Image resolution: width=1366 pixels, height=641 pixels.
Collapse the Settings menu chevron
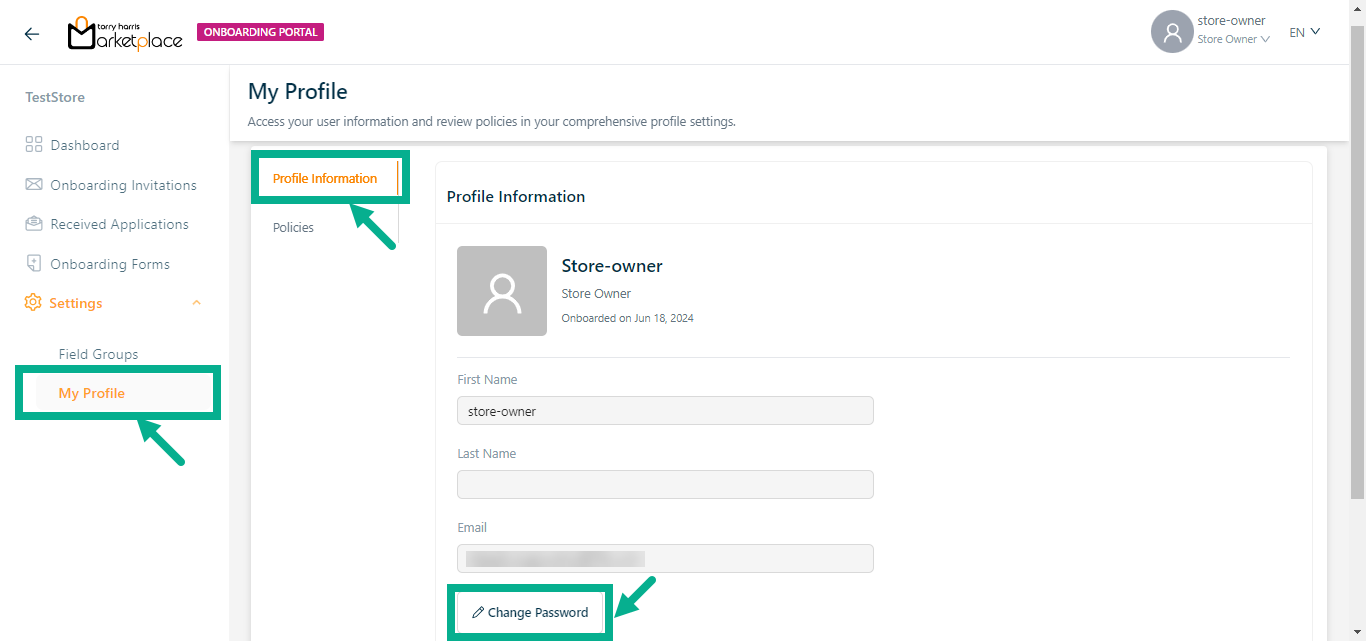click(x=197, y=303)
